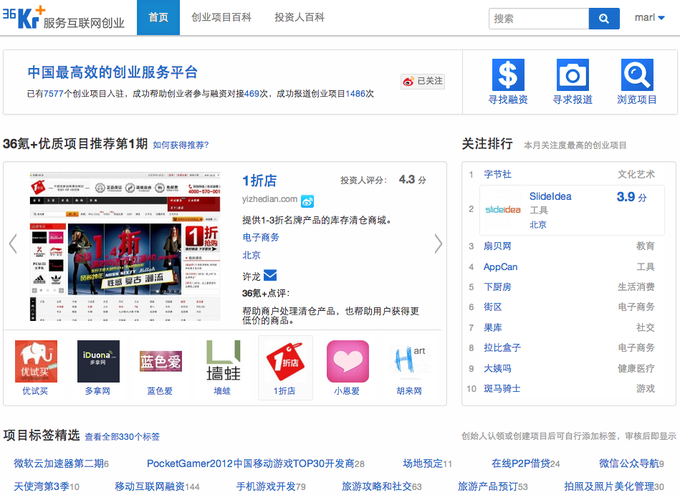Select the 1折店 red tag icon
Viewport: 680px width, 495px height.
[285, 361]
